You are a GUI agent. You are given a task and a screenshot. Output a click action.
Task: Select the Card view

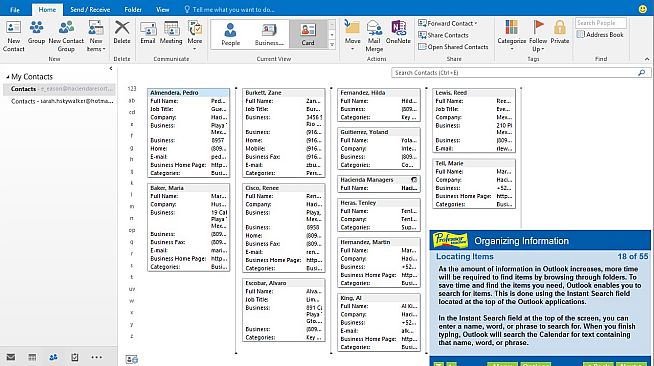[308, 34]
